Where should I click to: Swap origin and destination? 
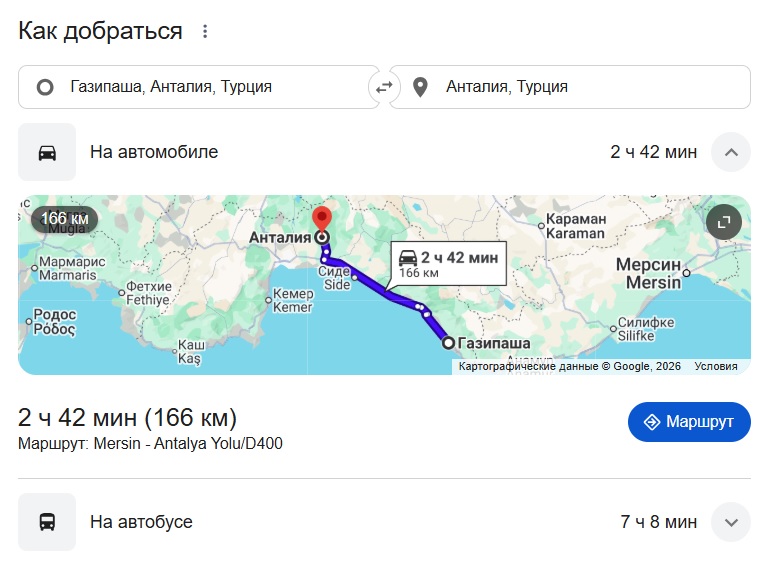384,87
